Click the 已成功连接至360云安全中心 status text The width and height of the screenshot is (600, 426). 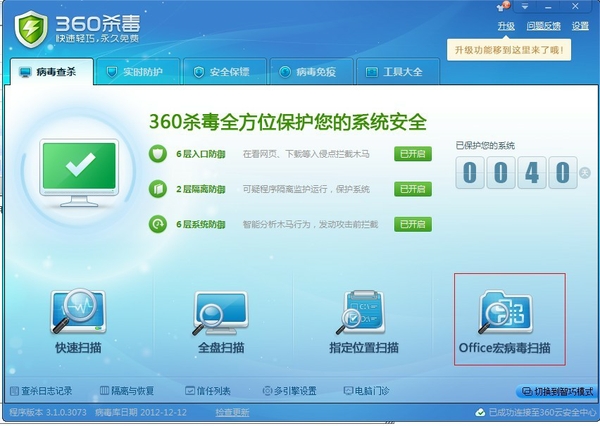click(x=542, y=413)
